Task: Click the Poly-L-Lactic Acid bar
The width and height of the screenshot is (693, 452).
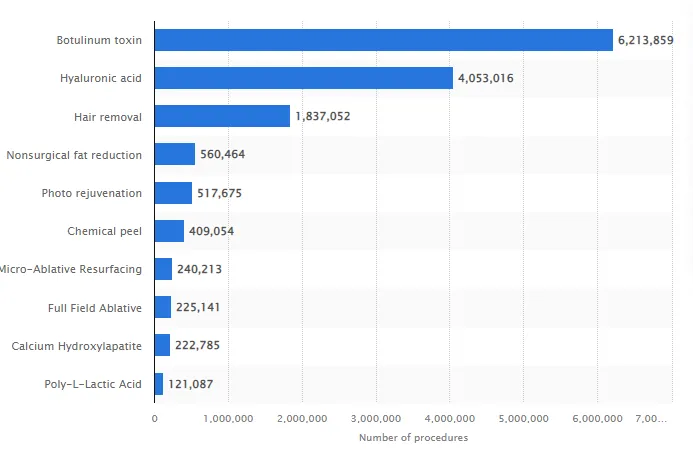Action: click(x=159, y=384)
